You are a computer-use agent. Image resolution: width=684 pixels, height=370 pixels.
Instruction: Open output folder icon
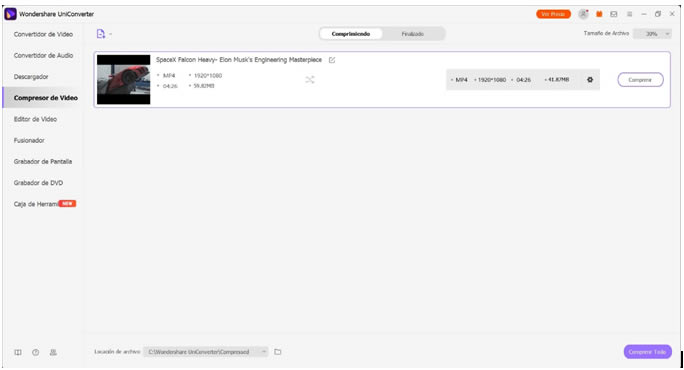(278, 352)
